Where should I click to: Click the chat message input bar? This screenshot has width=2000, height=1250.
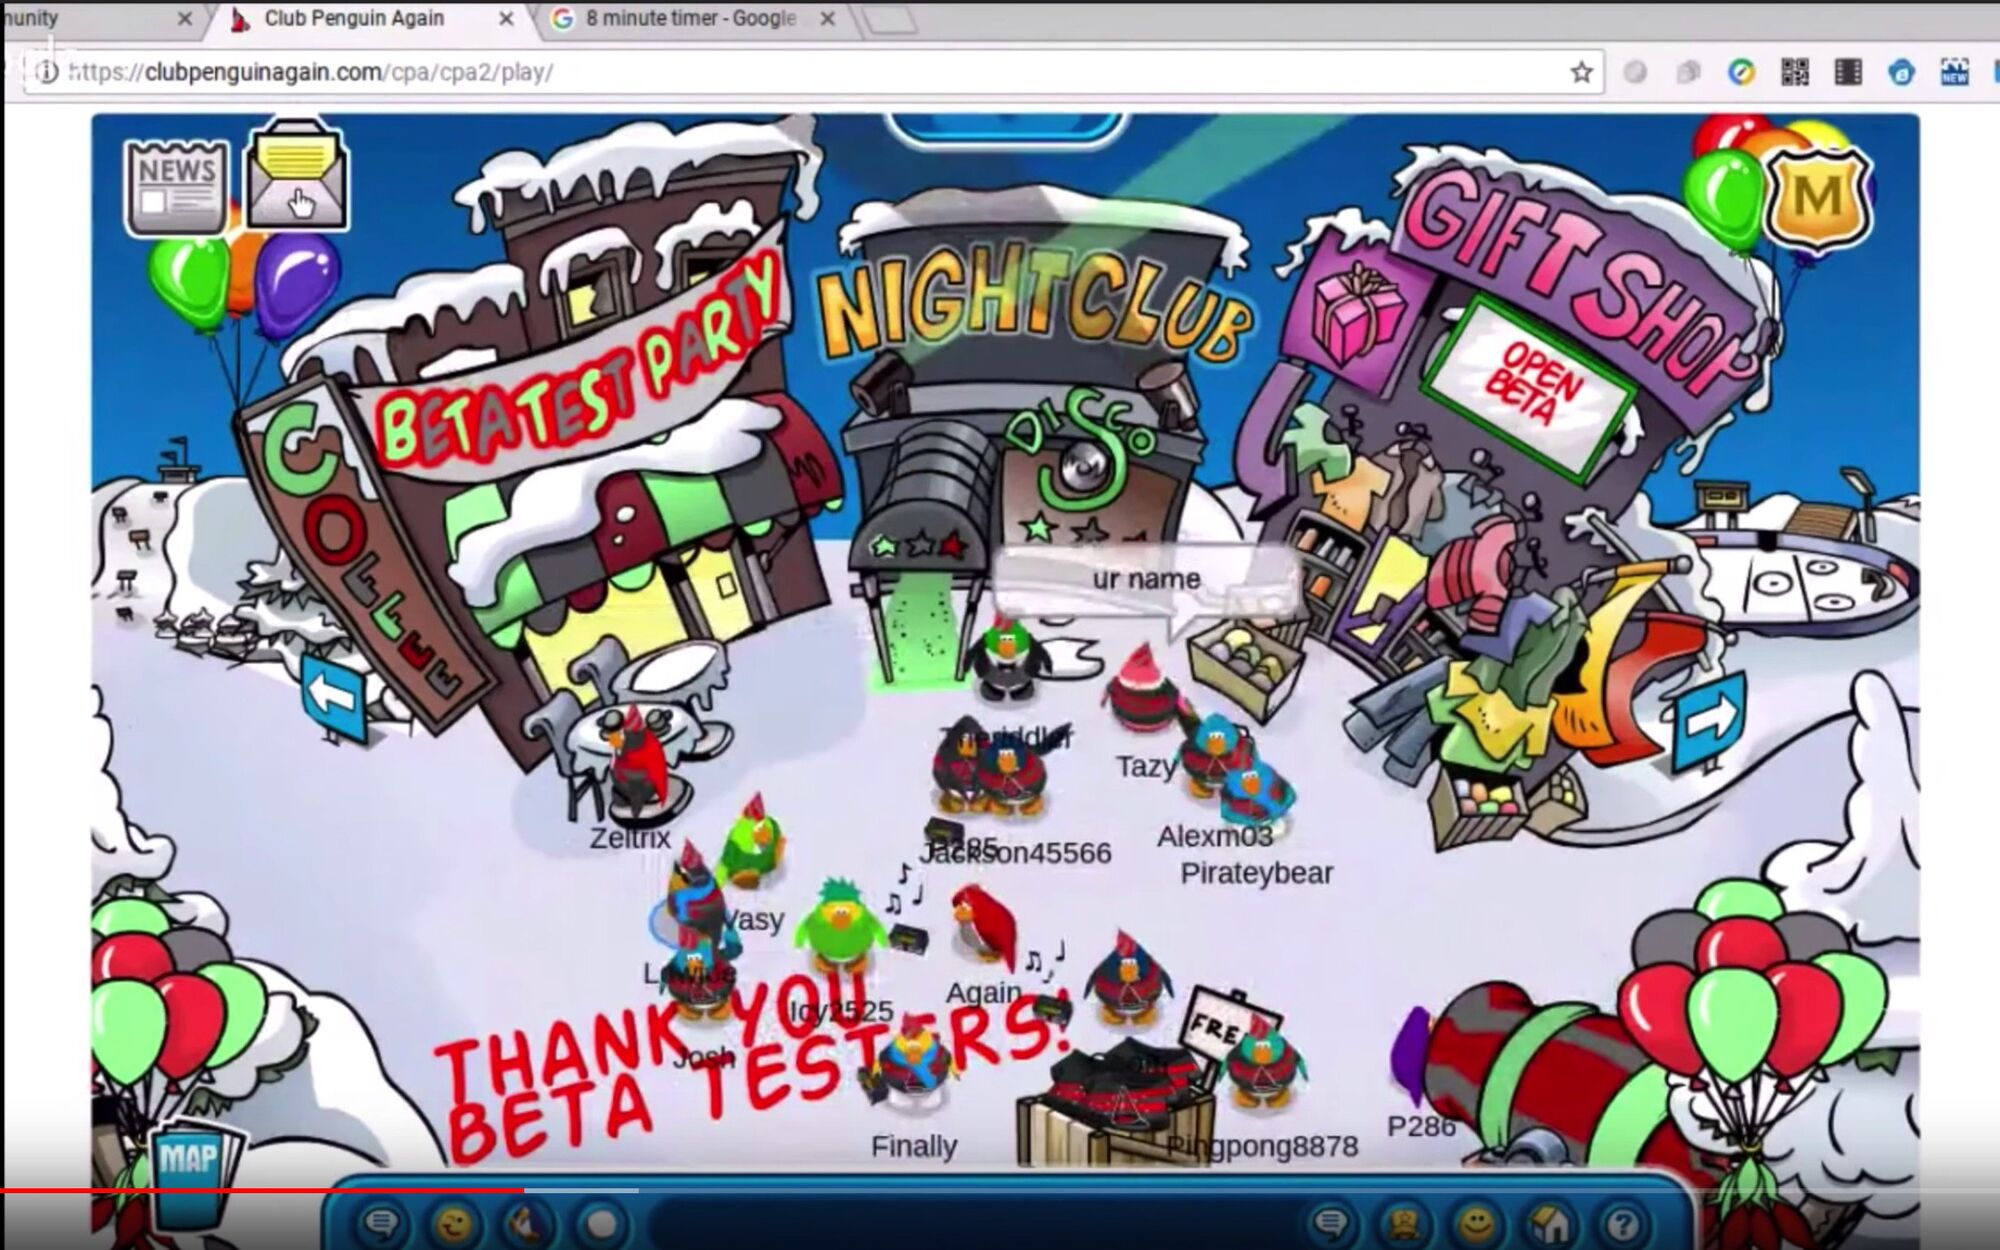coord(970,1223)
